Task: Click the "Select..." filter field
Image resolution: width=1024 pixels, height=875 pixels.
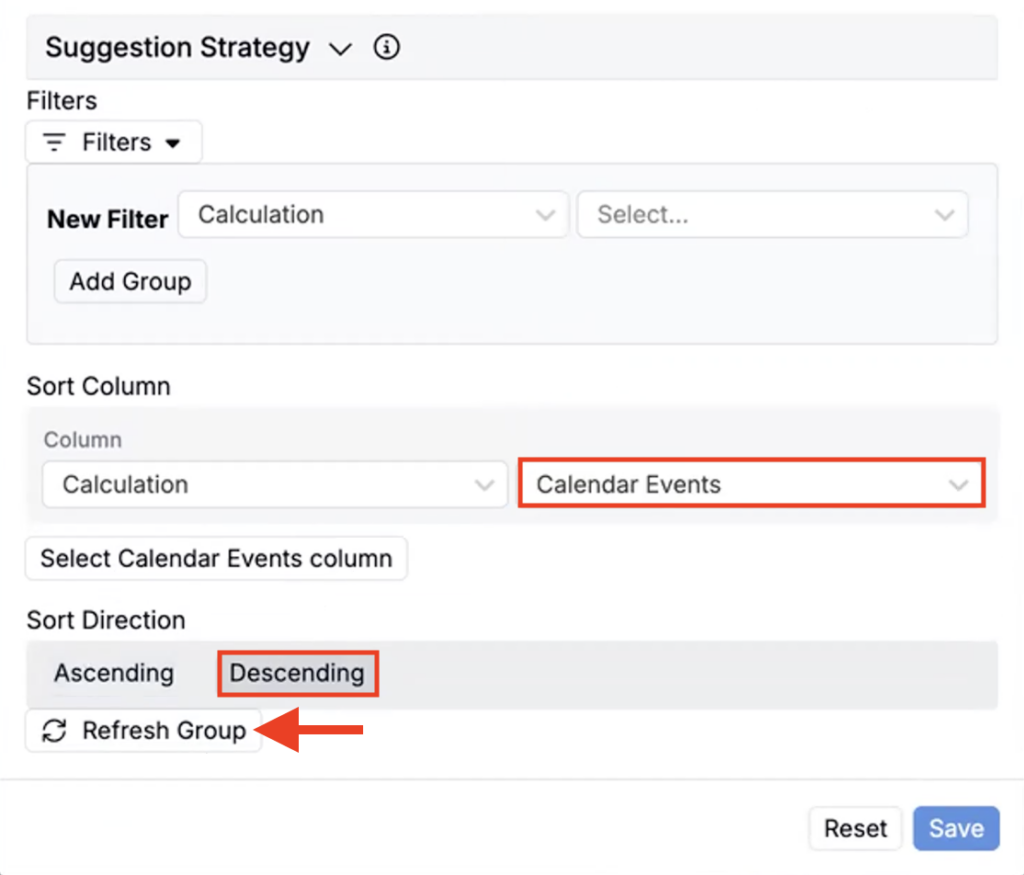Action: tap(760, 214)
